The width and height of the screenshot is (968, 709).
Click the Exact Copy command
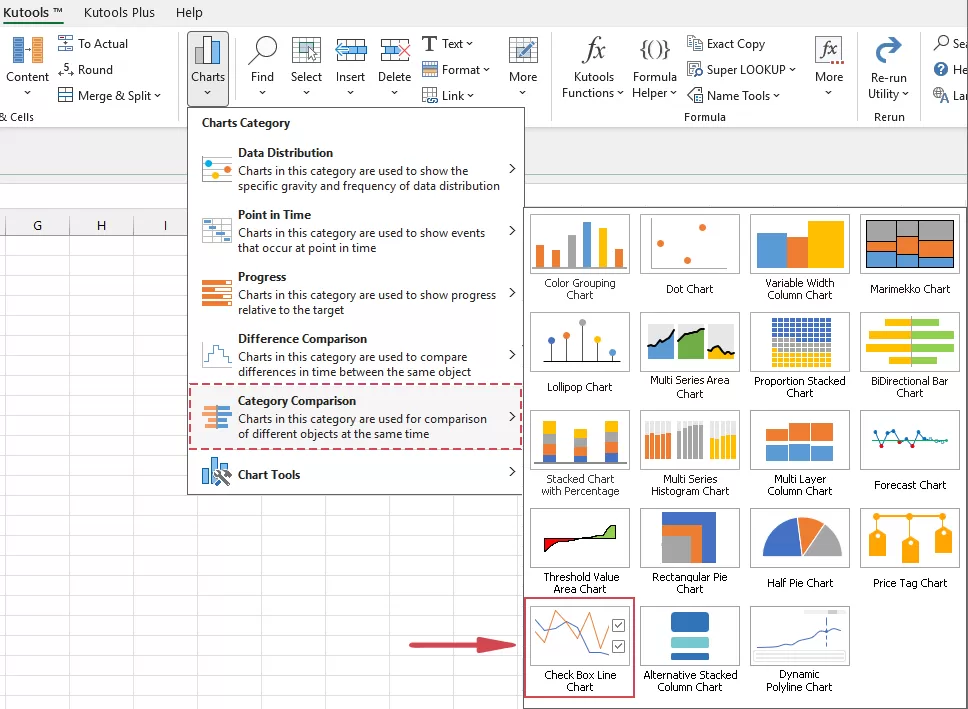click(x=726, y=44)
